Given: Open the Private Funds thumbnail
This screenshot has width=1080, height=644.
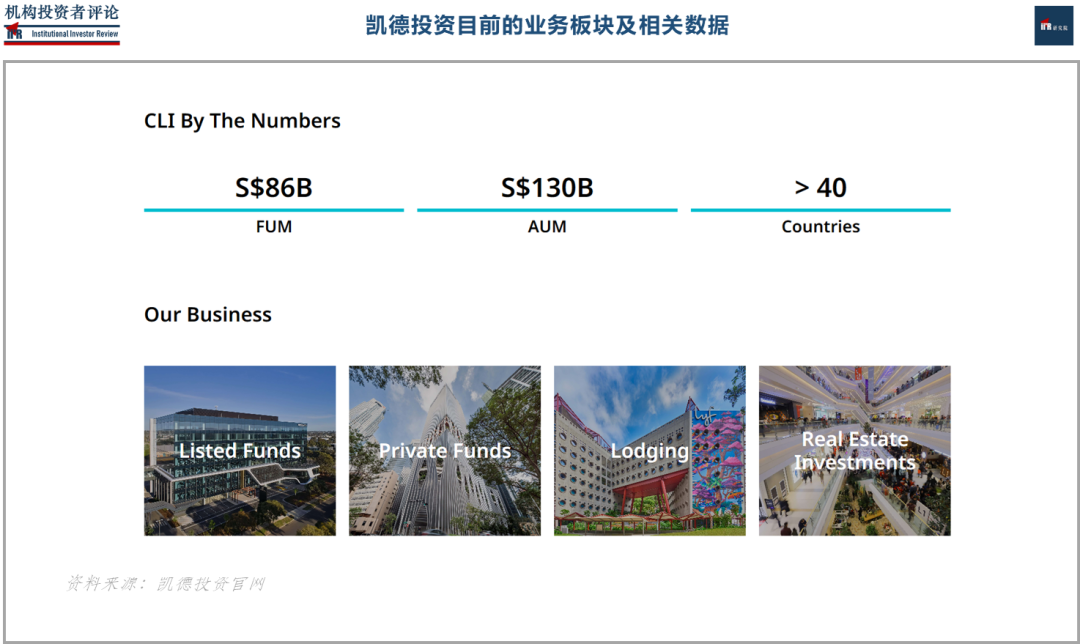Looking at the screenshot, I should tap(444, 450).
